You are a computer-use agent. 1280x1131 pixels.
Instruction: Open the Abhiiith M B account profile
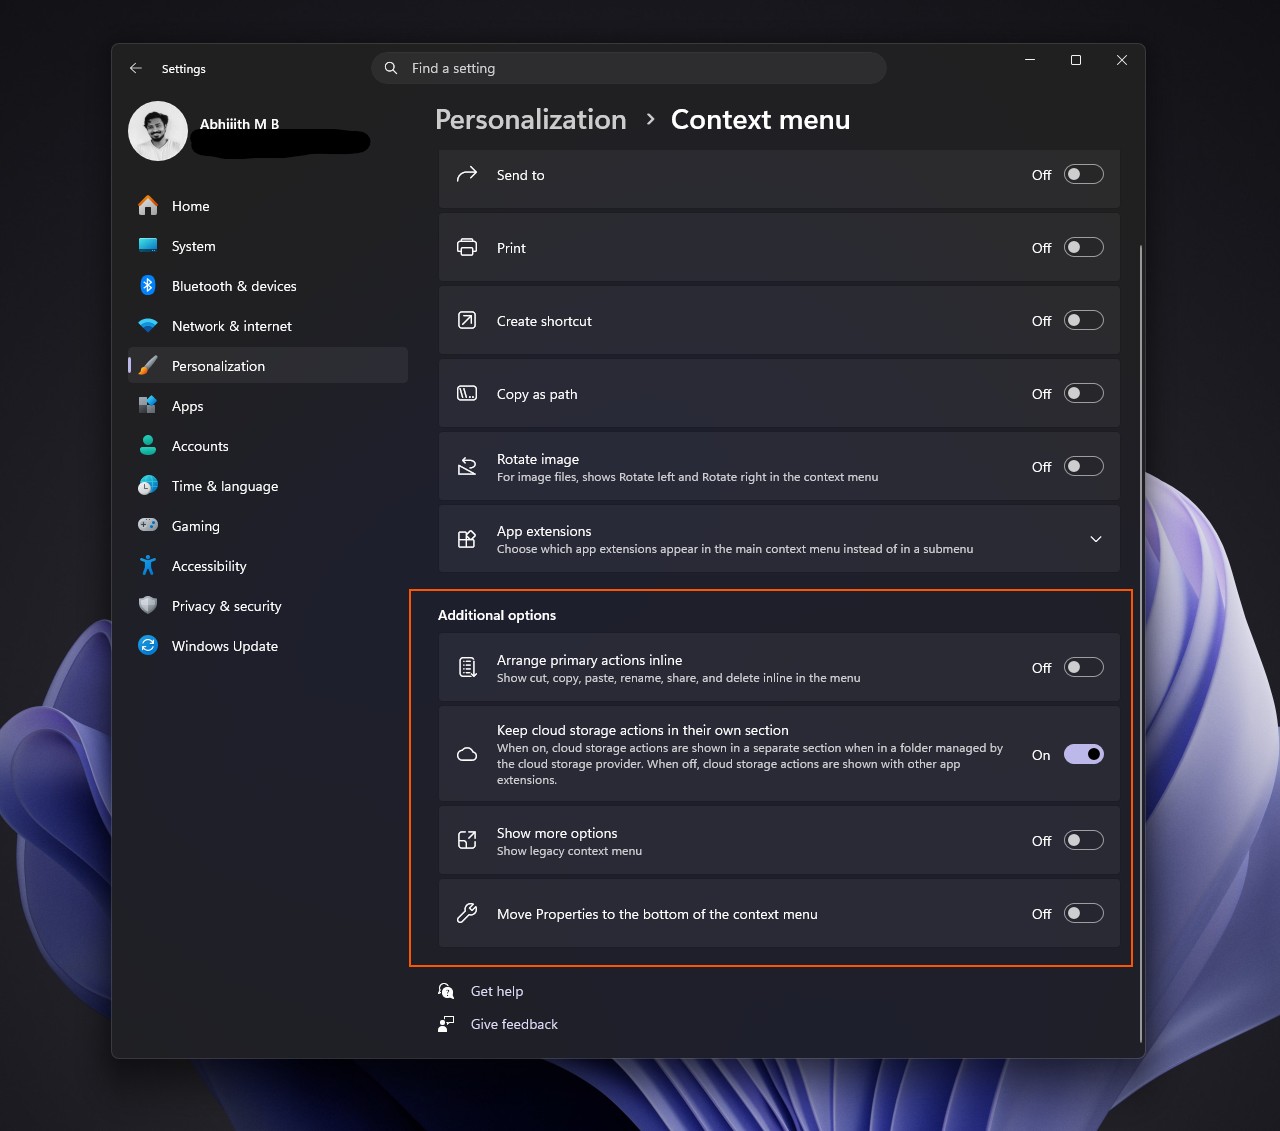pyautogui.click(x=239, y=124)
